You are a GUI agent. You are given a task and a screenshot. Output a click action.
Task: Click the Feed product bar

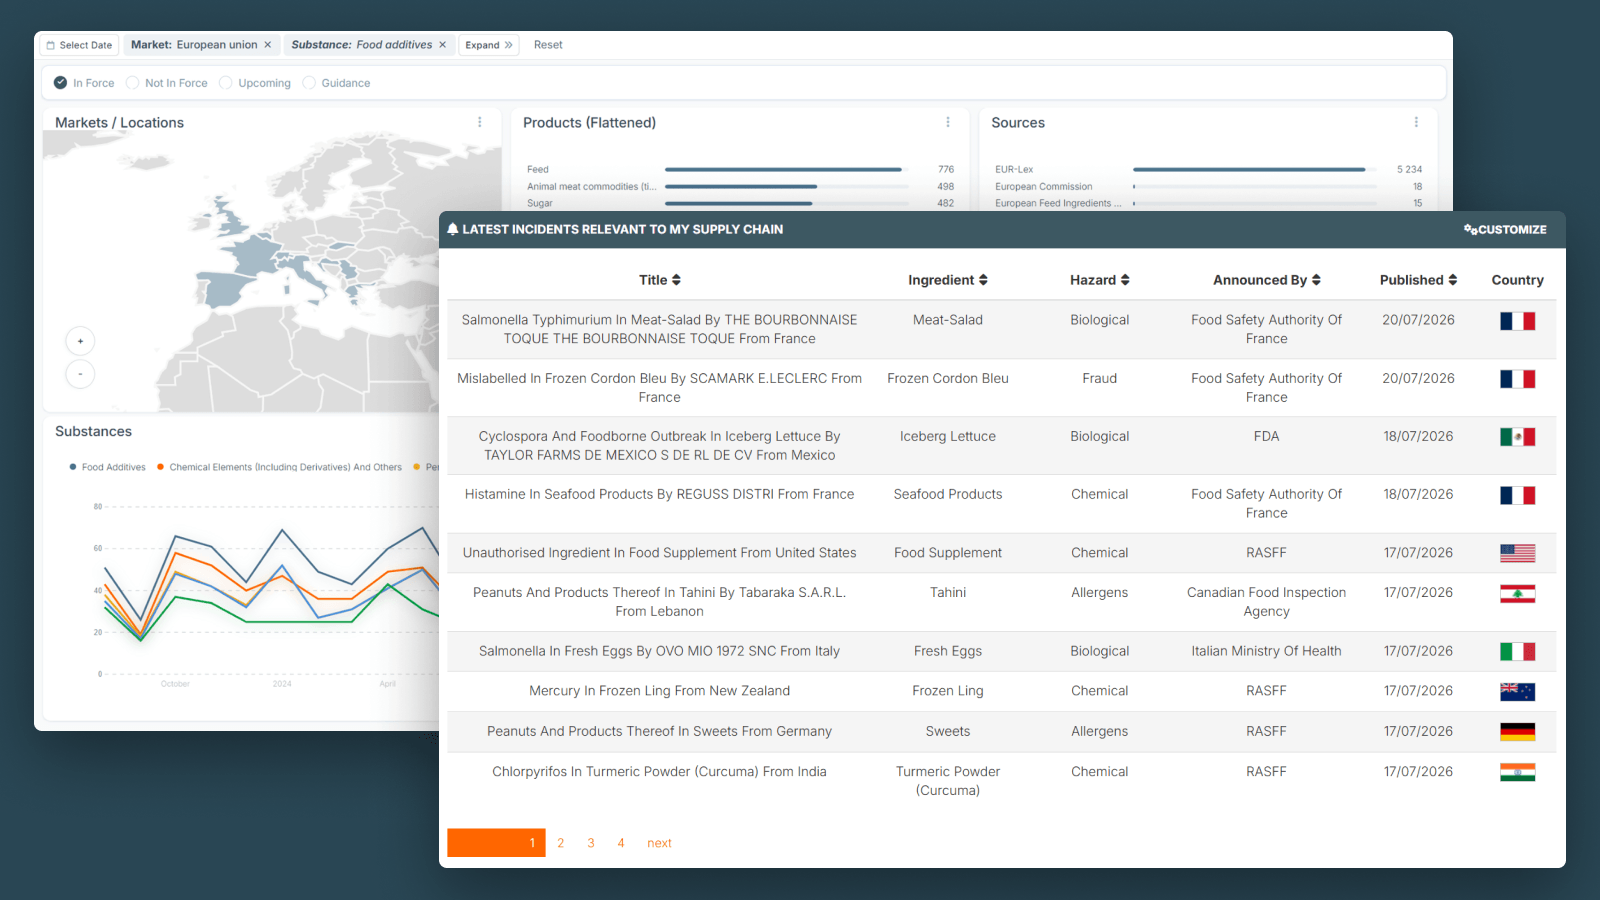click(783, 170)
